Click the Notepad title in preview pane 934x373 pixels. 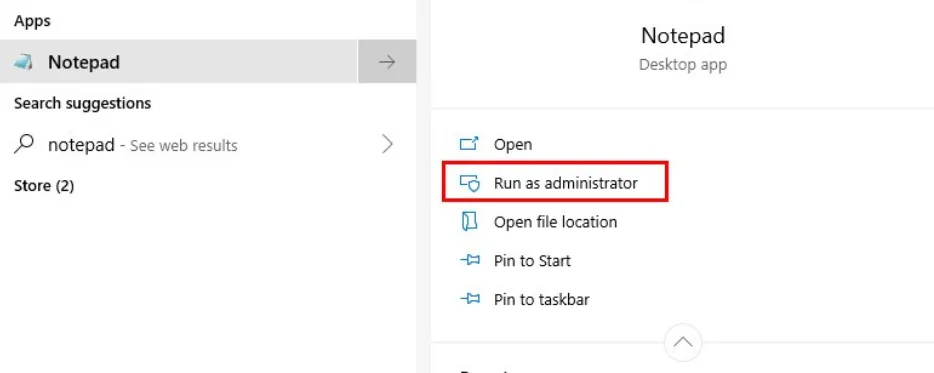(683, 36)
